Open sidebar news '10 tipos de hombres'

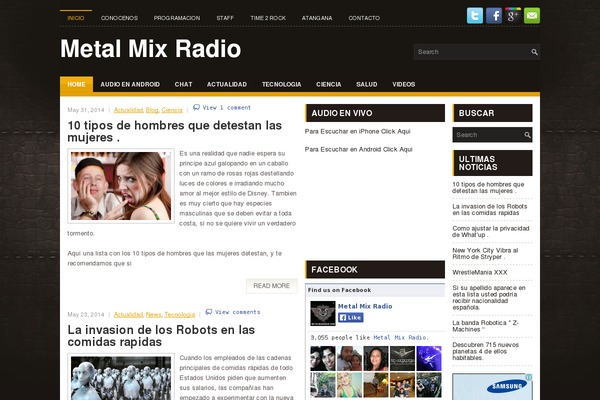coord(488,188)
